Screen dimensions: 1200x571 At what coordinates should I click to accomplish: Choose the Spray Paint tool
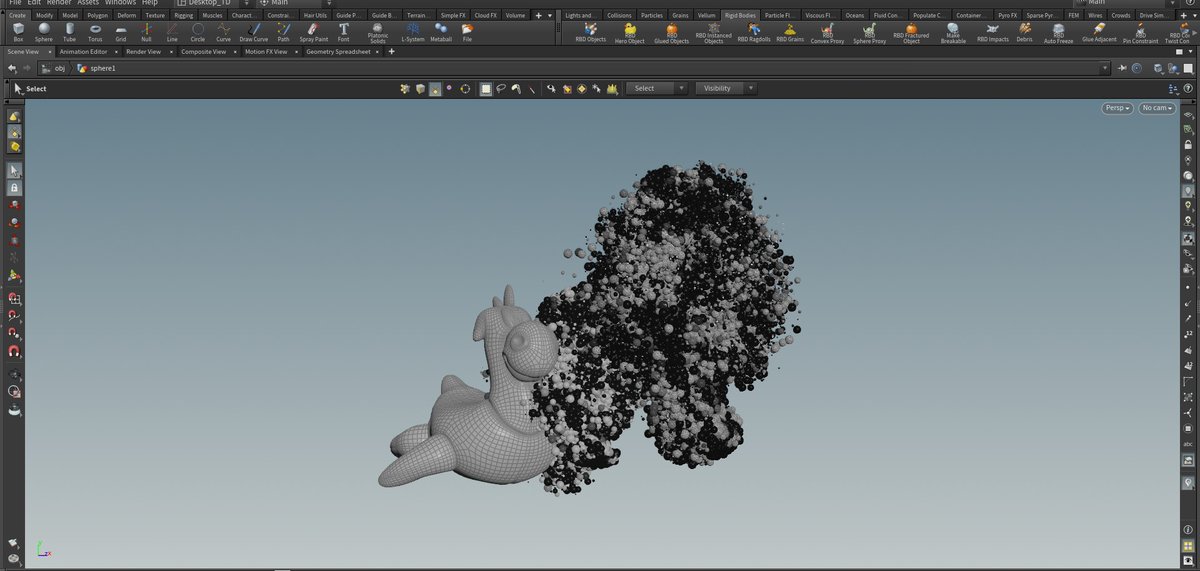(x=314, y=32)
